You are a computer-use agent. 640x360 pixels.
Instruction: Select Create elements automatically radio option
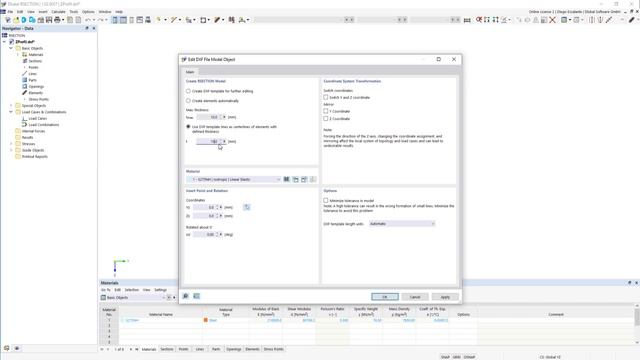(188, 100)
